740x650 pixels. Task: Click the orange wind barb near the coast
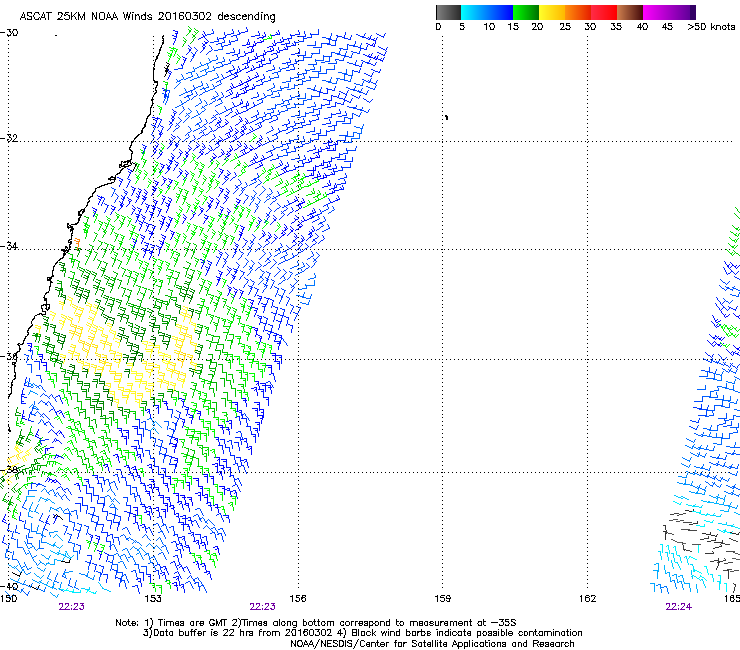point(76,244)
